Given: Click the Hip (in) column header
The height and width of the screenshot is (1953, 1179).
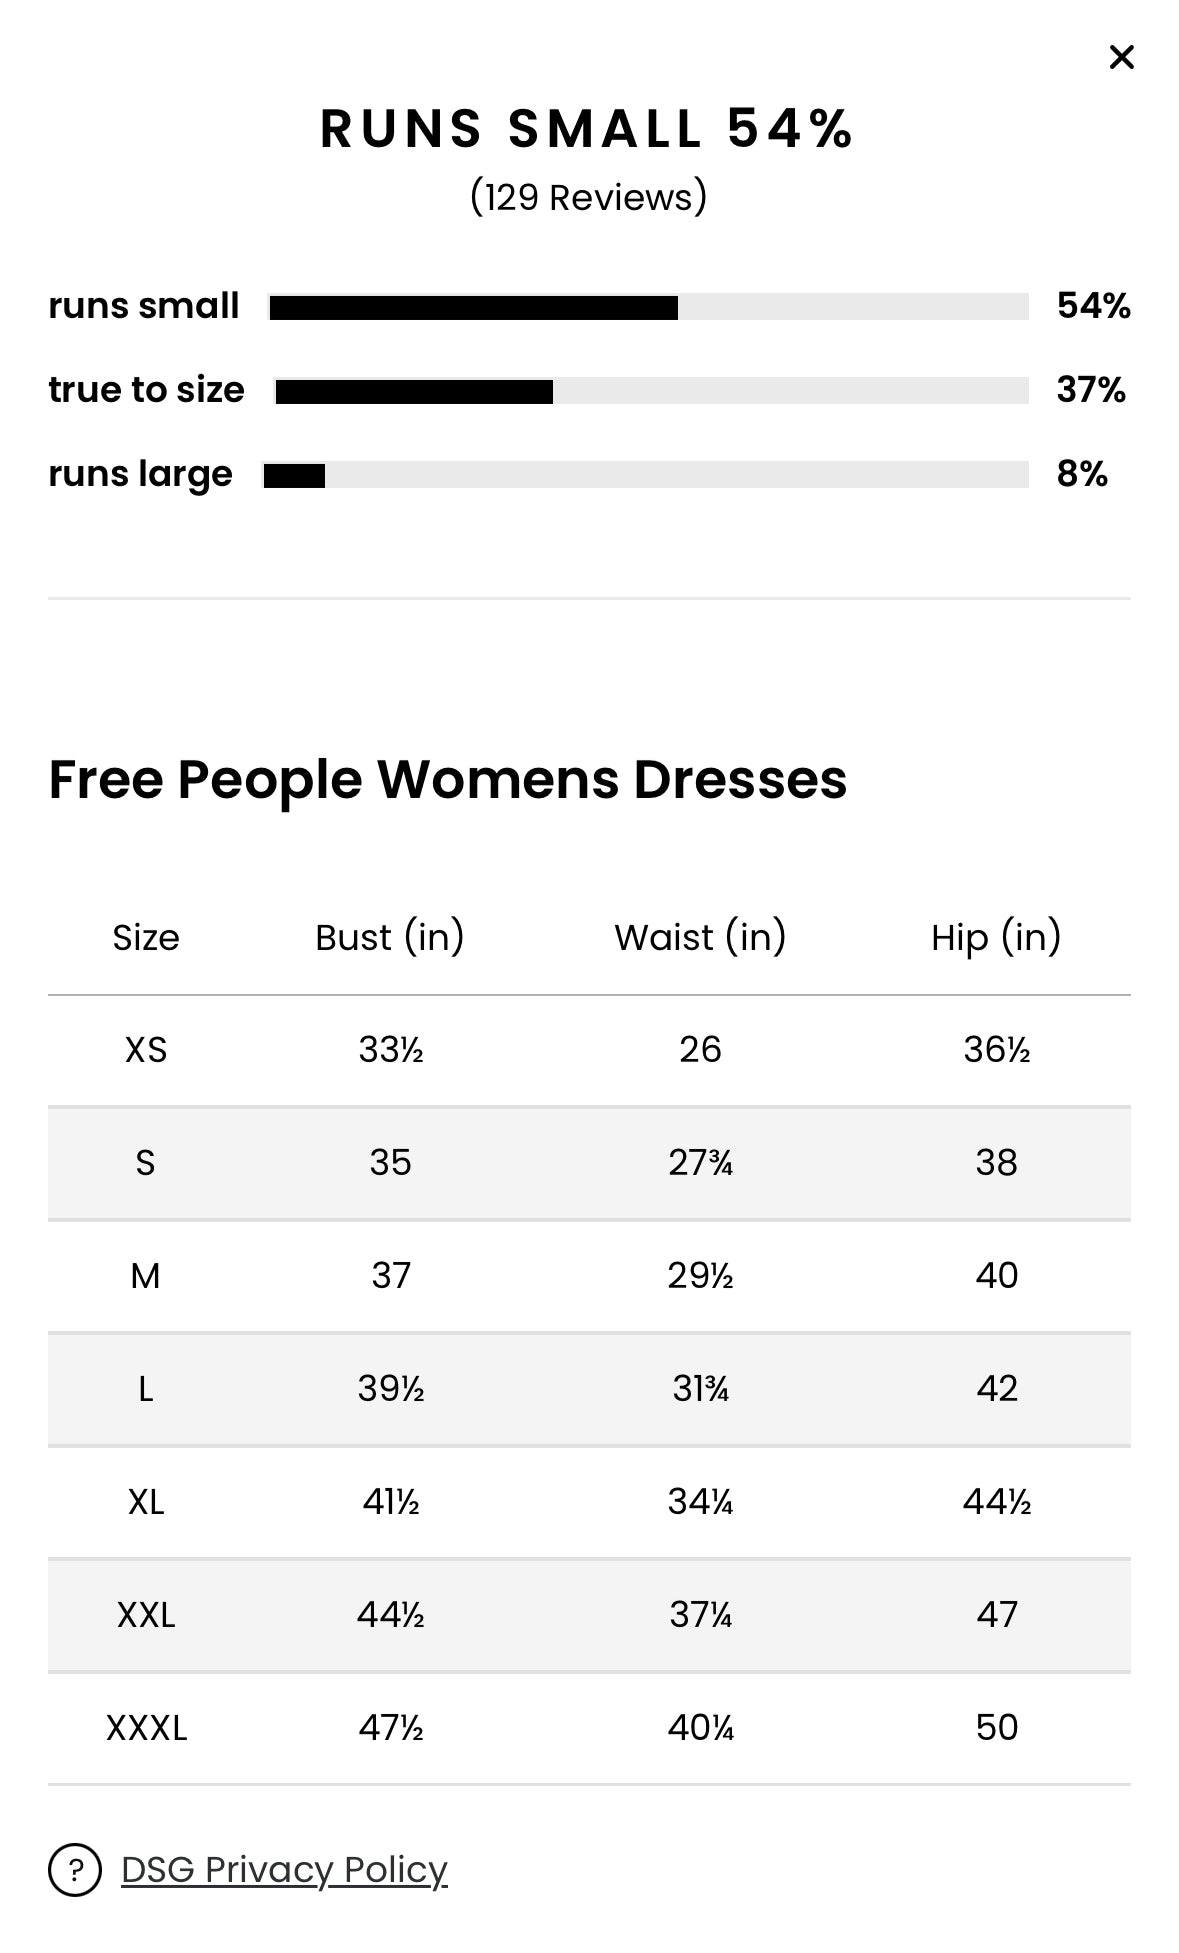Looking at the screenshot, I should (x=996, y=938).
